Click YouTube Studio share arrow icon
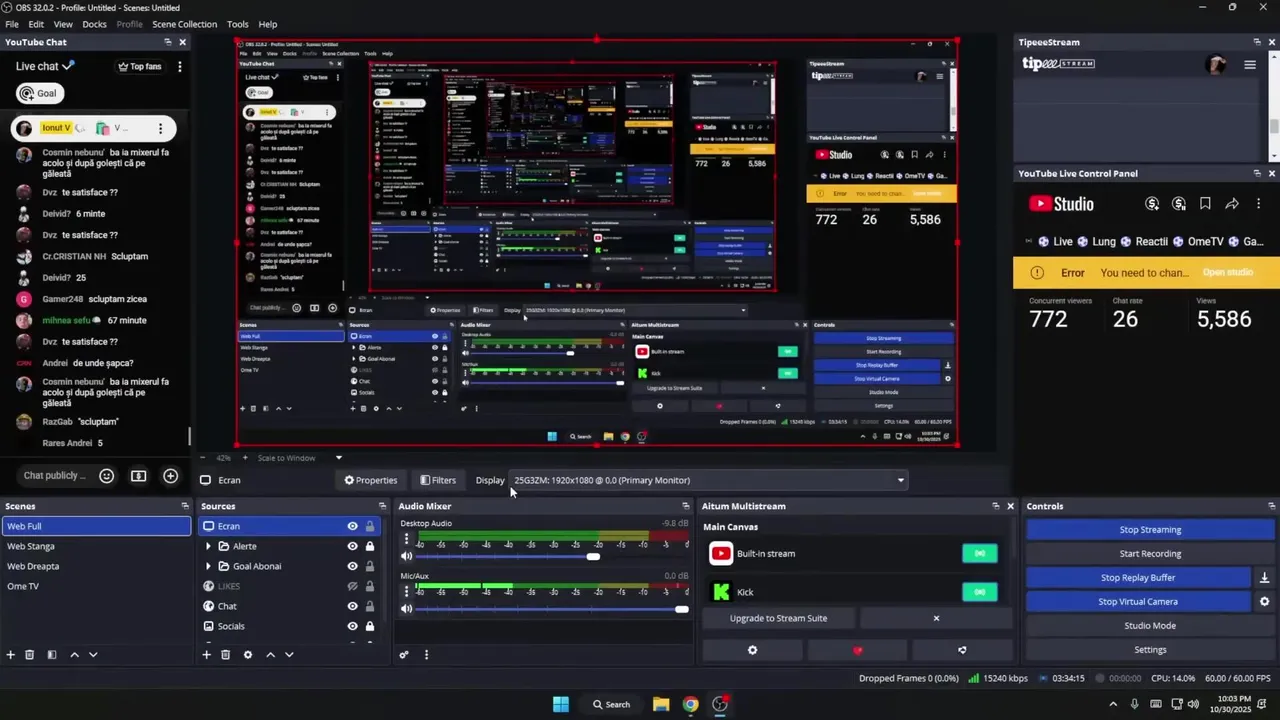The image size is (1280, 720). point(1232,204)
